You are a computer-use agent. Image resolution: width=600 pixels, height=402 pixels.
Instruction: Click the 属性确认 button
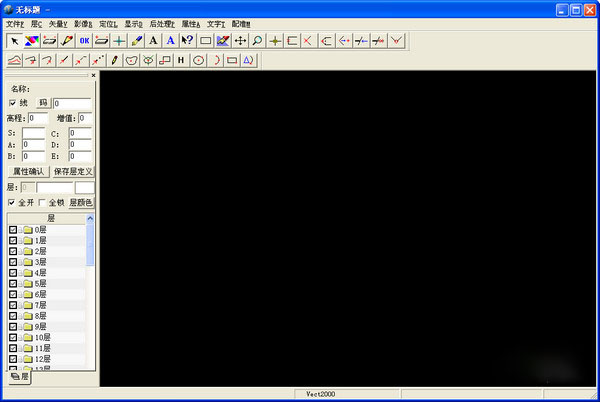coord(28,172)
